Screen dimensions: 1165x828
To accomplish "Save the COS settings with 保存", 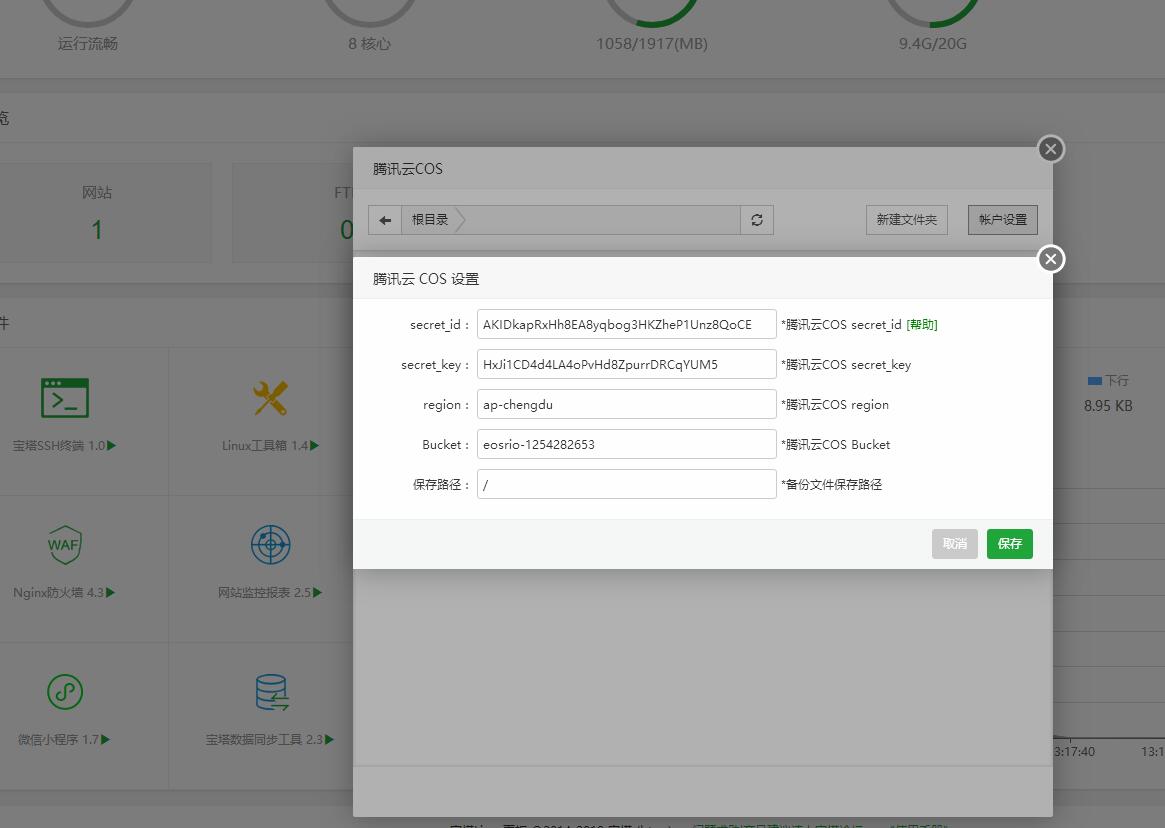I will 1010,543.
